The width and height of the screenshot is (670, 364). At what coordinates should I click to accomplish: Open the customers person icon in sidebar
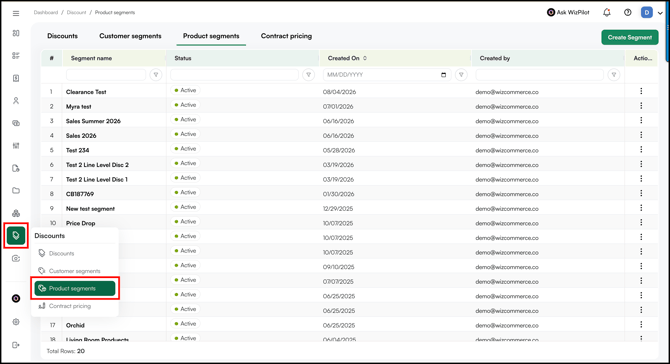16,101
